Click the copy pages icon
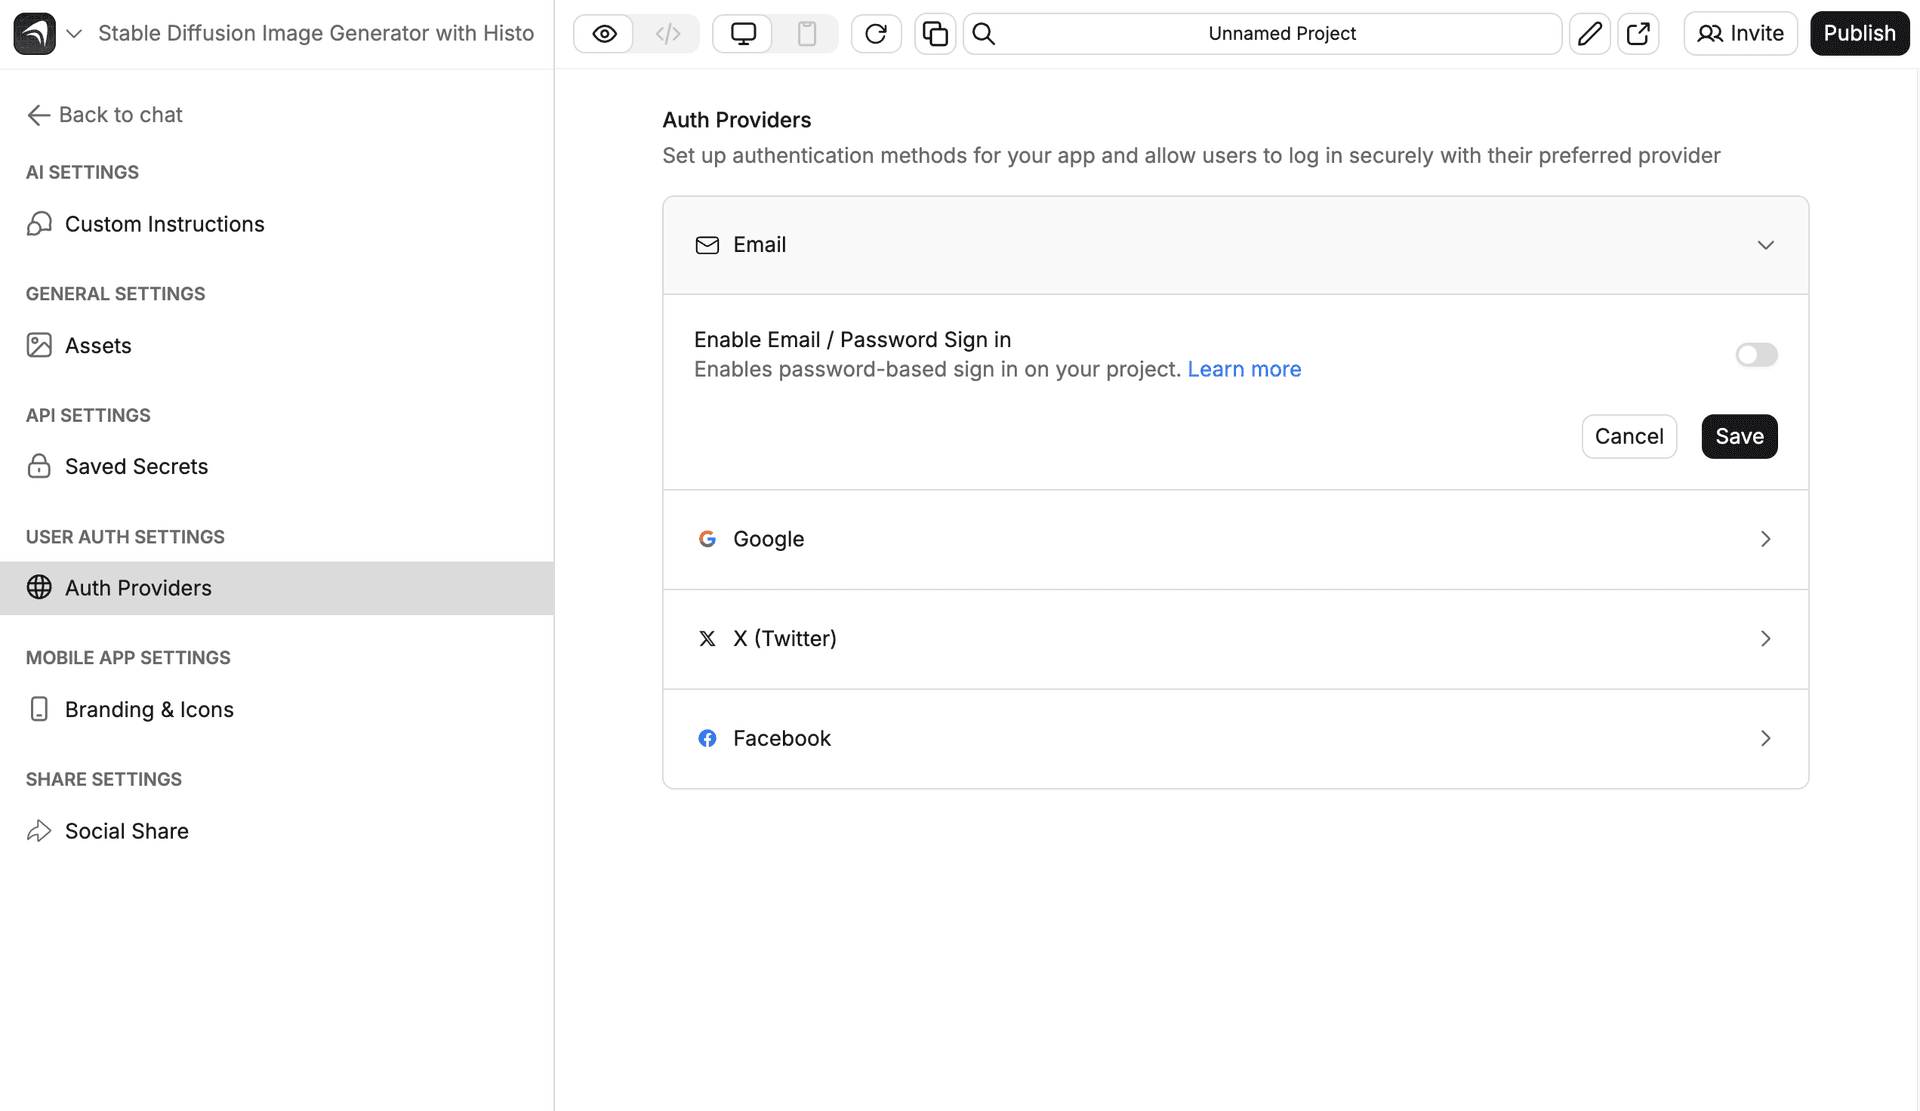Viewport: 1920px width, 1111px height. (935, 34)
